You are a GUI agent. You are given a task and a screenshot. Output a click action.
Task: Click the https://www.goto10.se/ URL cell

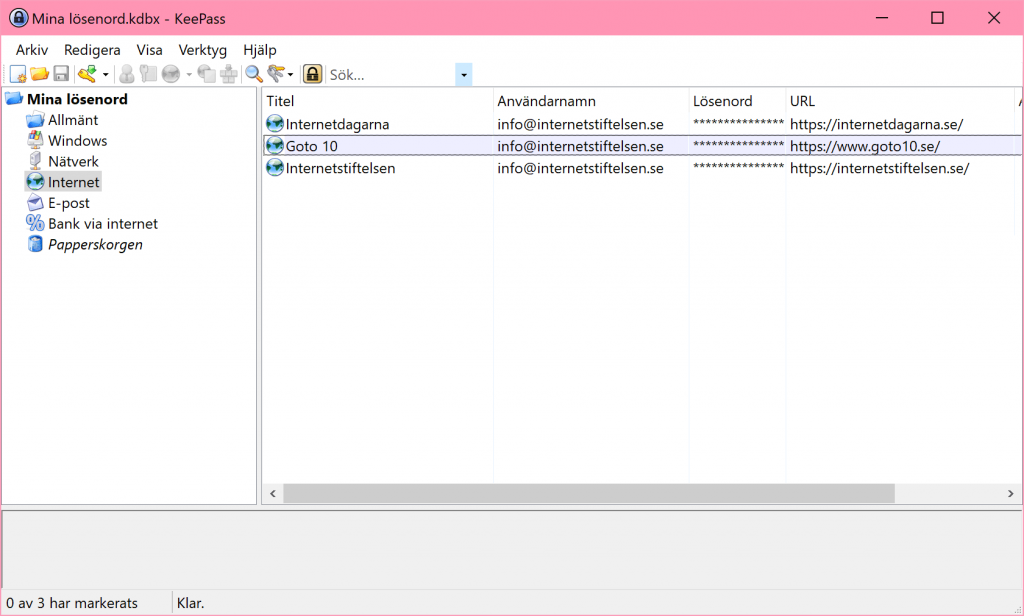[865, 146]
